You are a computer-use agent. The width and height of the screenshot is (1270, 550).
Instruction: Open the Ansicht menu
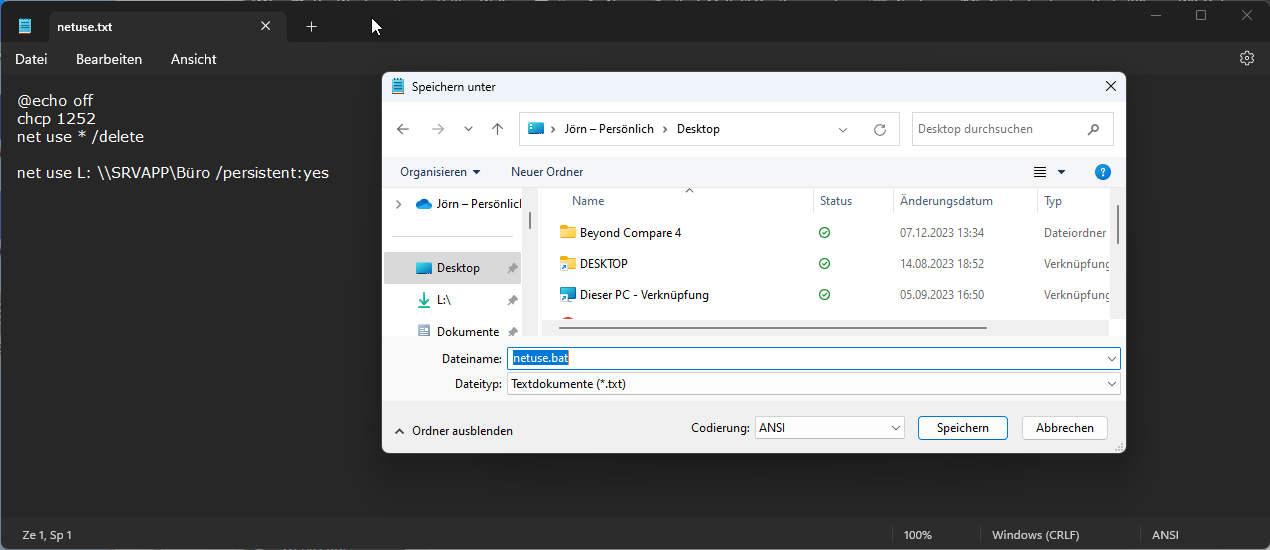(x=193, y=59)
